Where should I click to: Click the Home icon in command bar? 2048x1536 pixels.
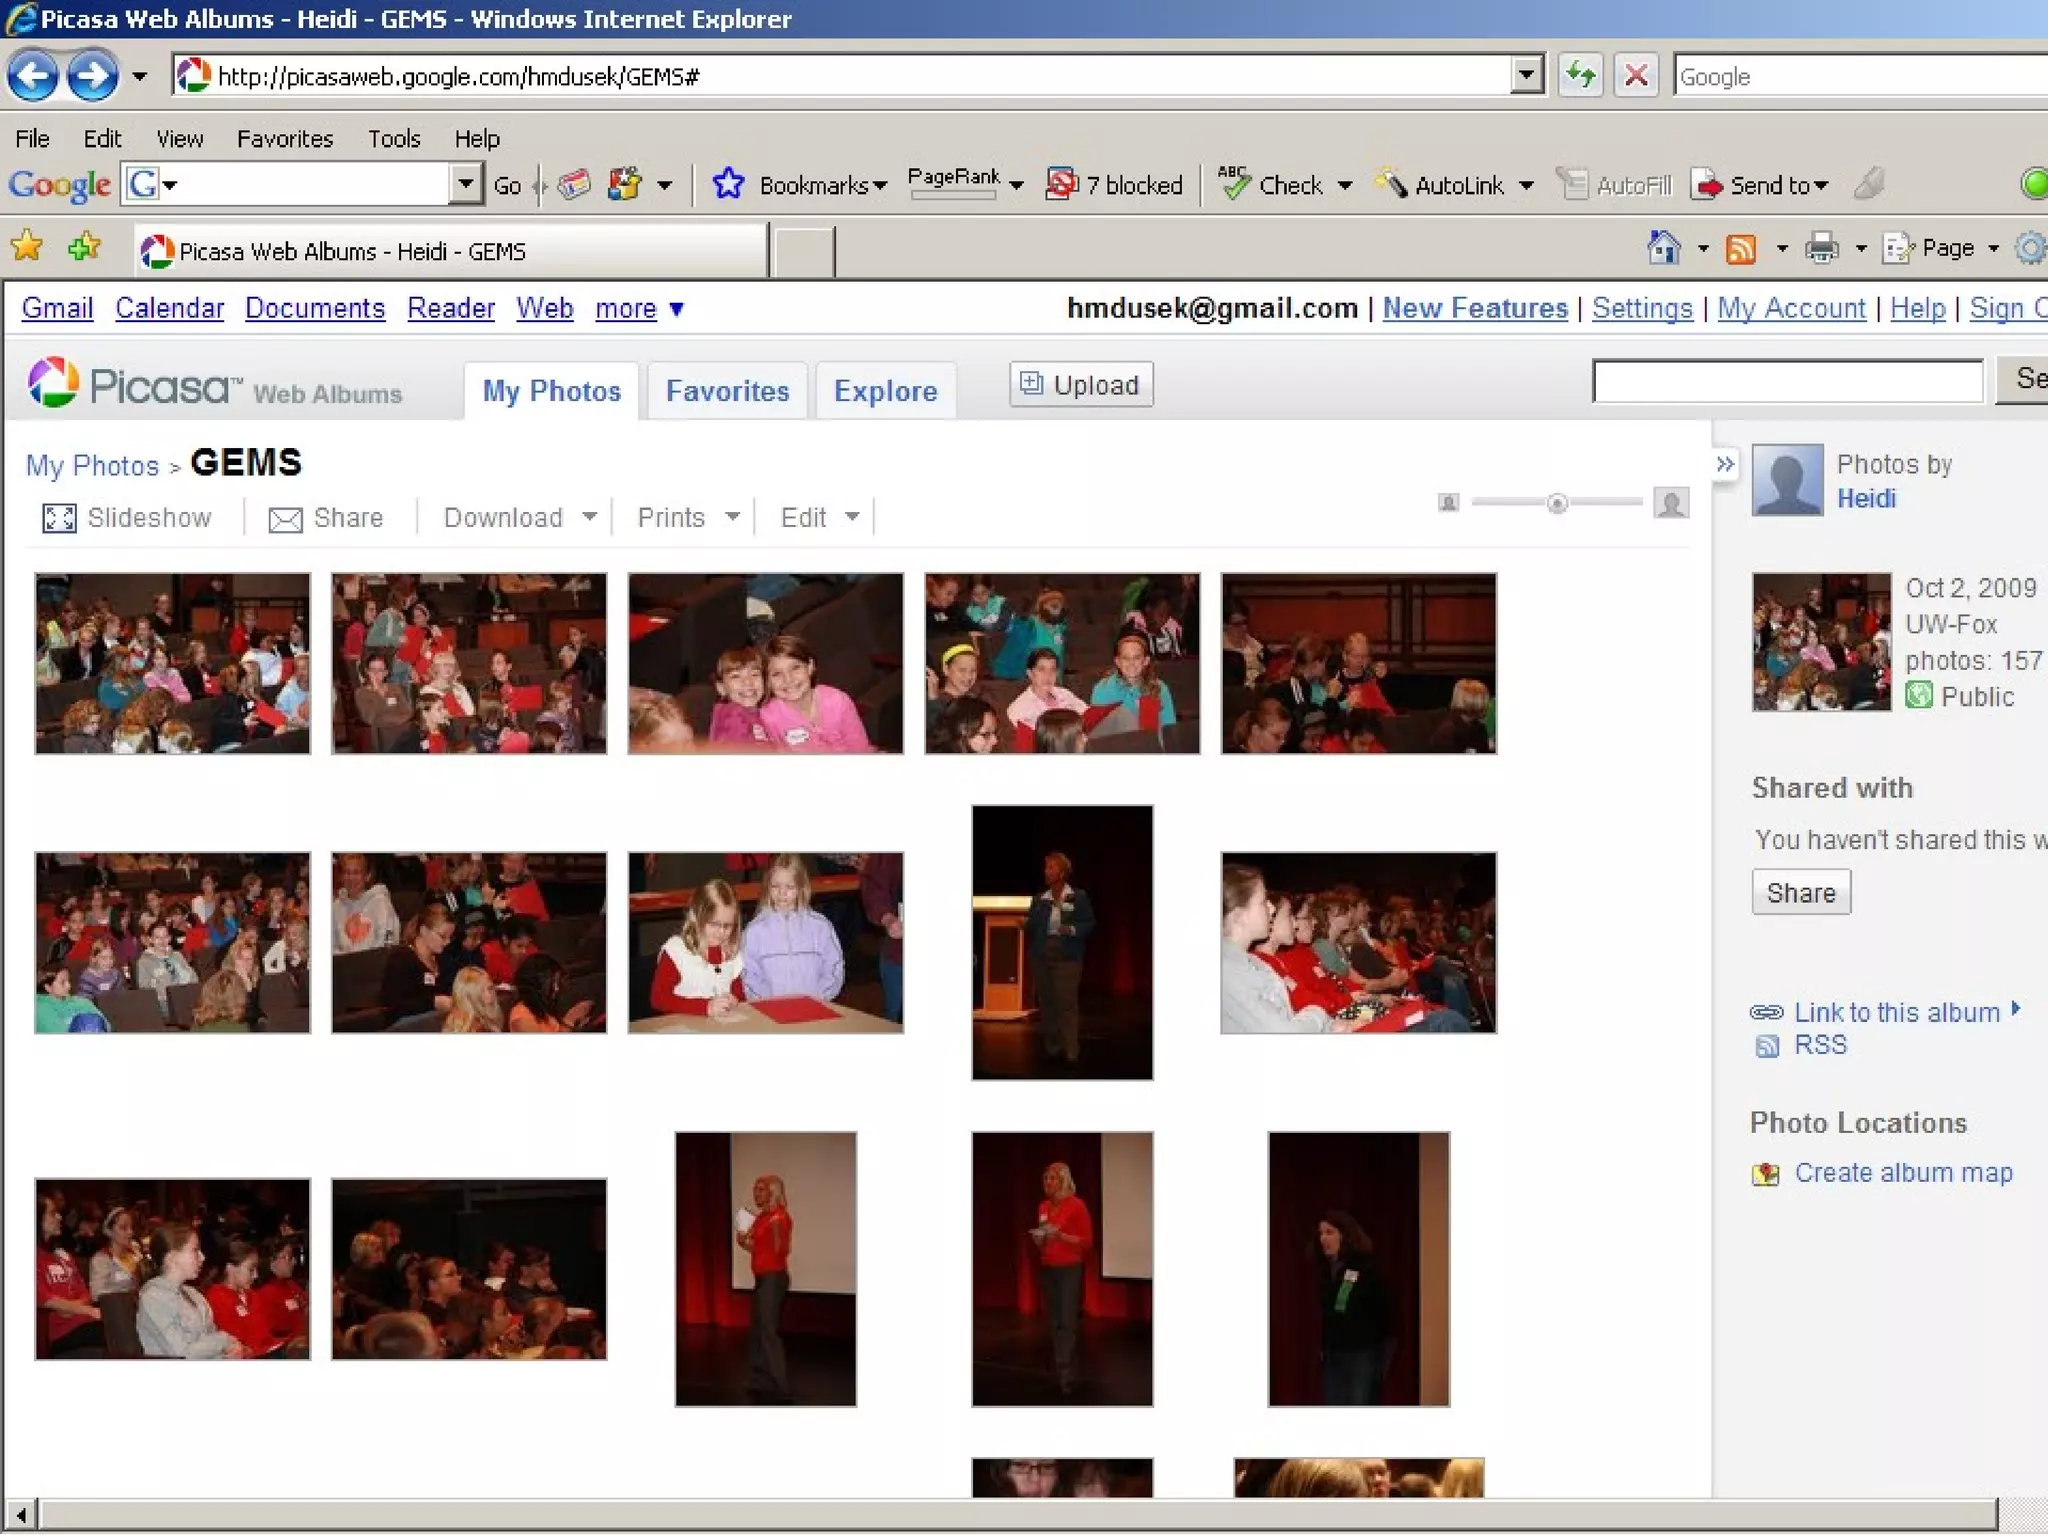[1664, 248]
